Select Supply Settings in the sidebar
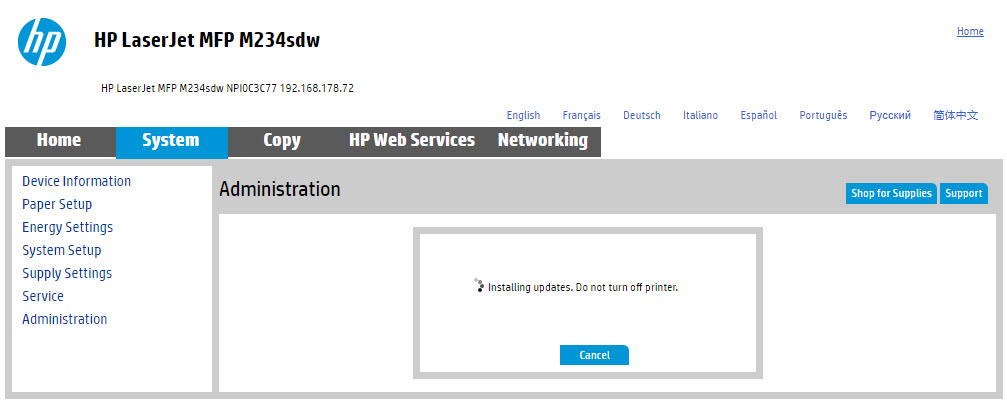1007x410 pixels. pos(67,274)
